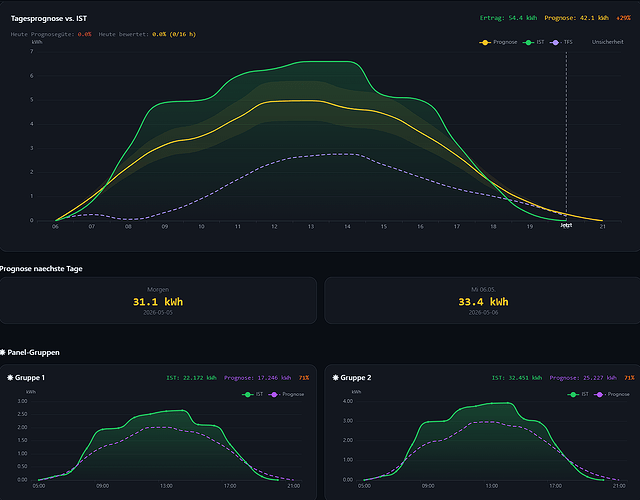Screen dimensions: 640x500
Task: Toggle the Unsicherheit legend entry
Action: coord(607,42)
